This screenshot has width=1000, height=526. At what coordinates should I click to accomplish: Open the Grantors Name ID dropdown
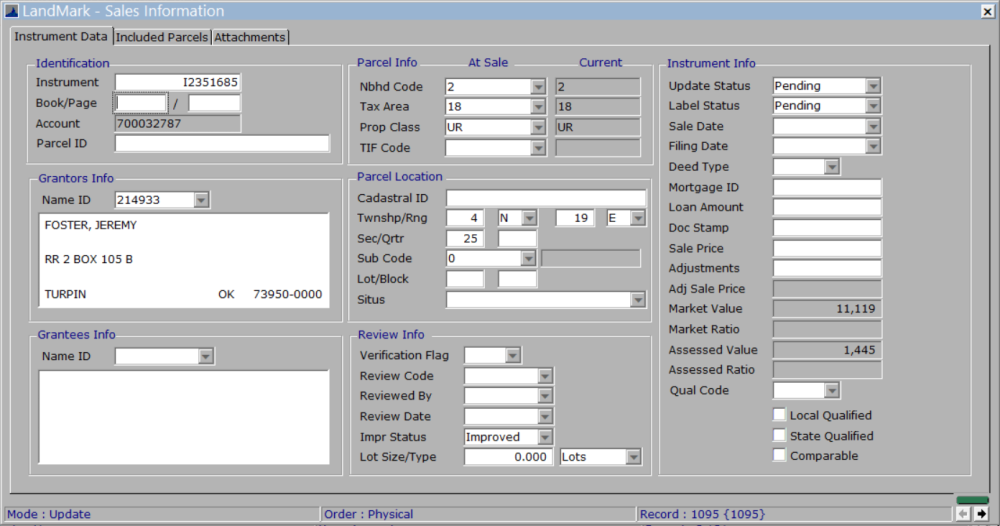point(201,200)
